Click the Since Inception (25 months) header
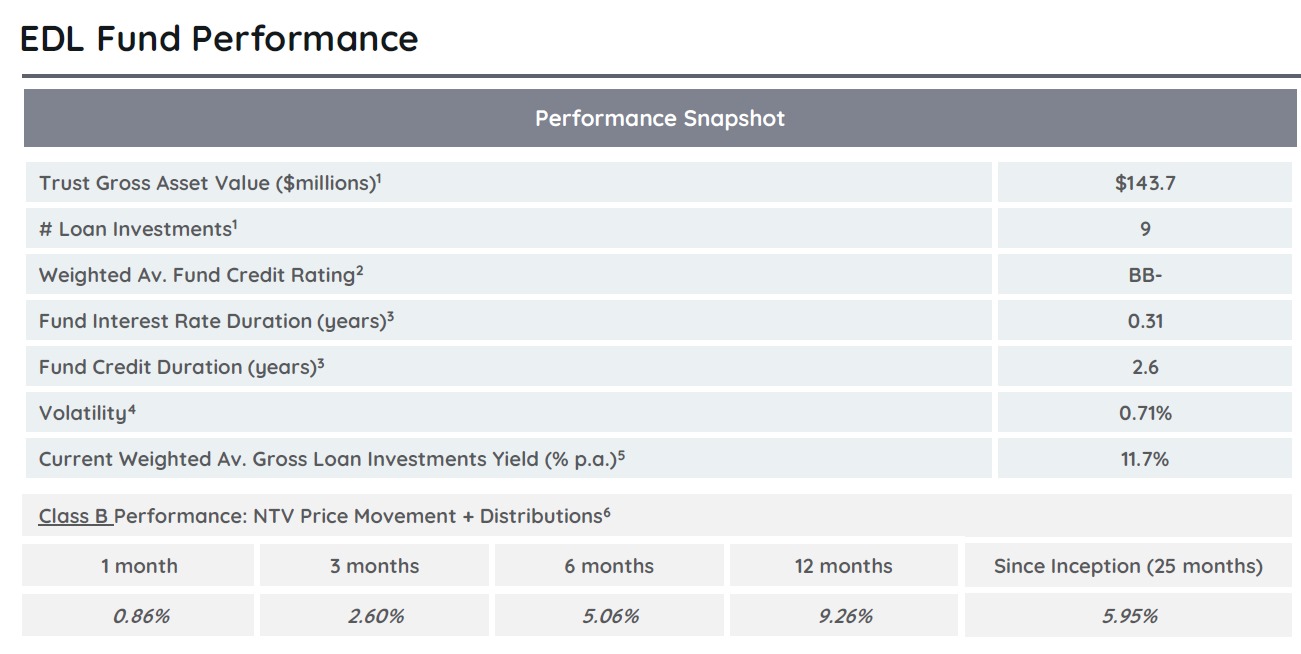This screenshot has width=1301, height=654. click(1128, 566)
